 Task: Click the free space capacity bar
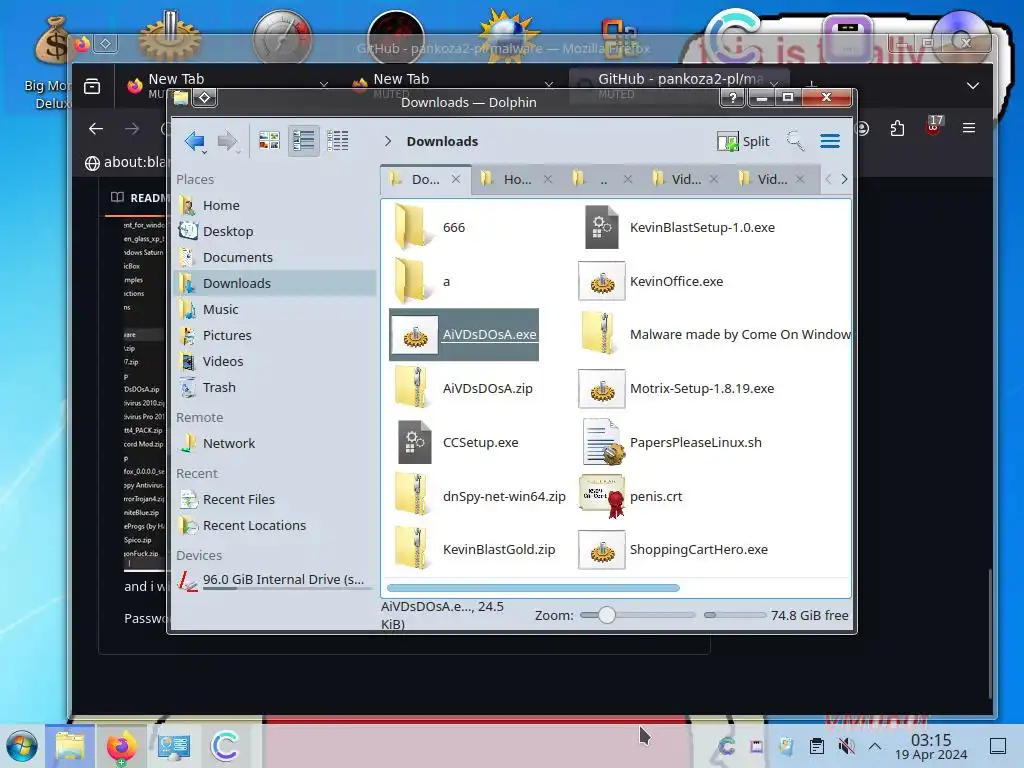click(x=734, y=615)
